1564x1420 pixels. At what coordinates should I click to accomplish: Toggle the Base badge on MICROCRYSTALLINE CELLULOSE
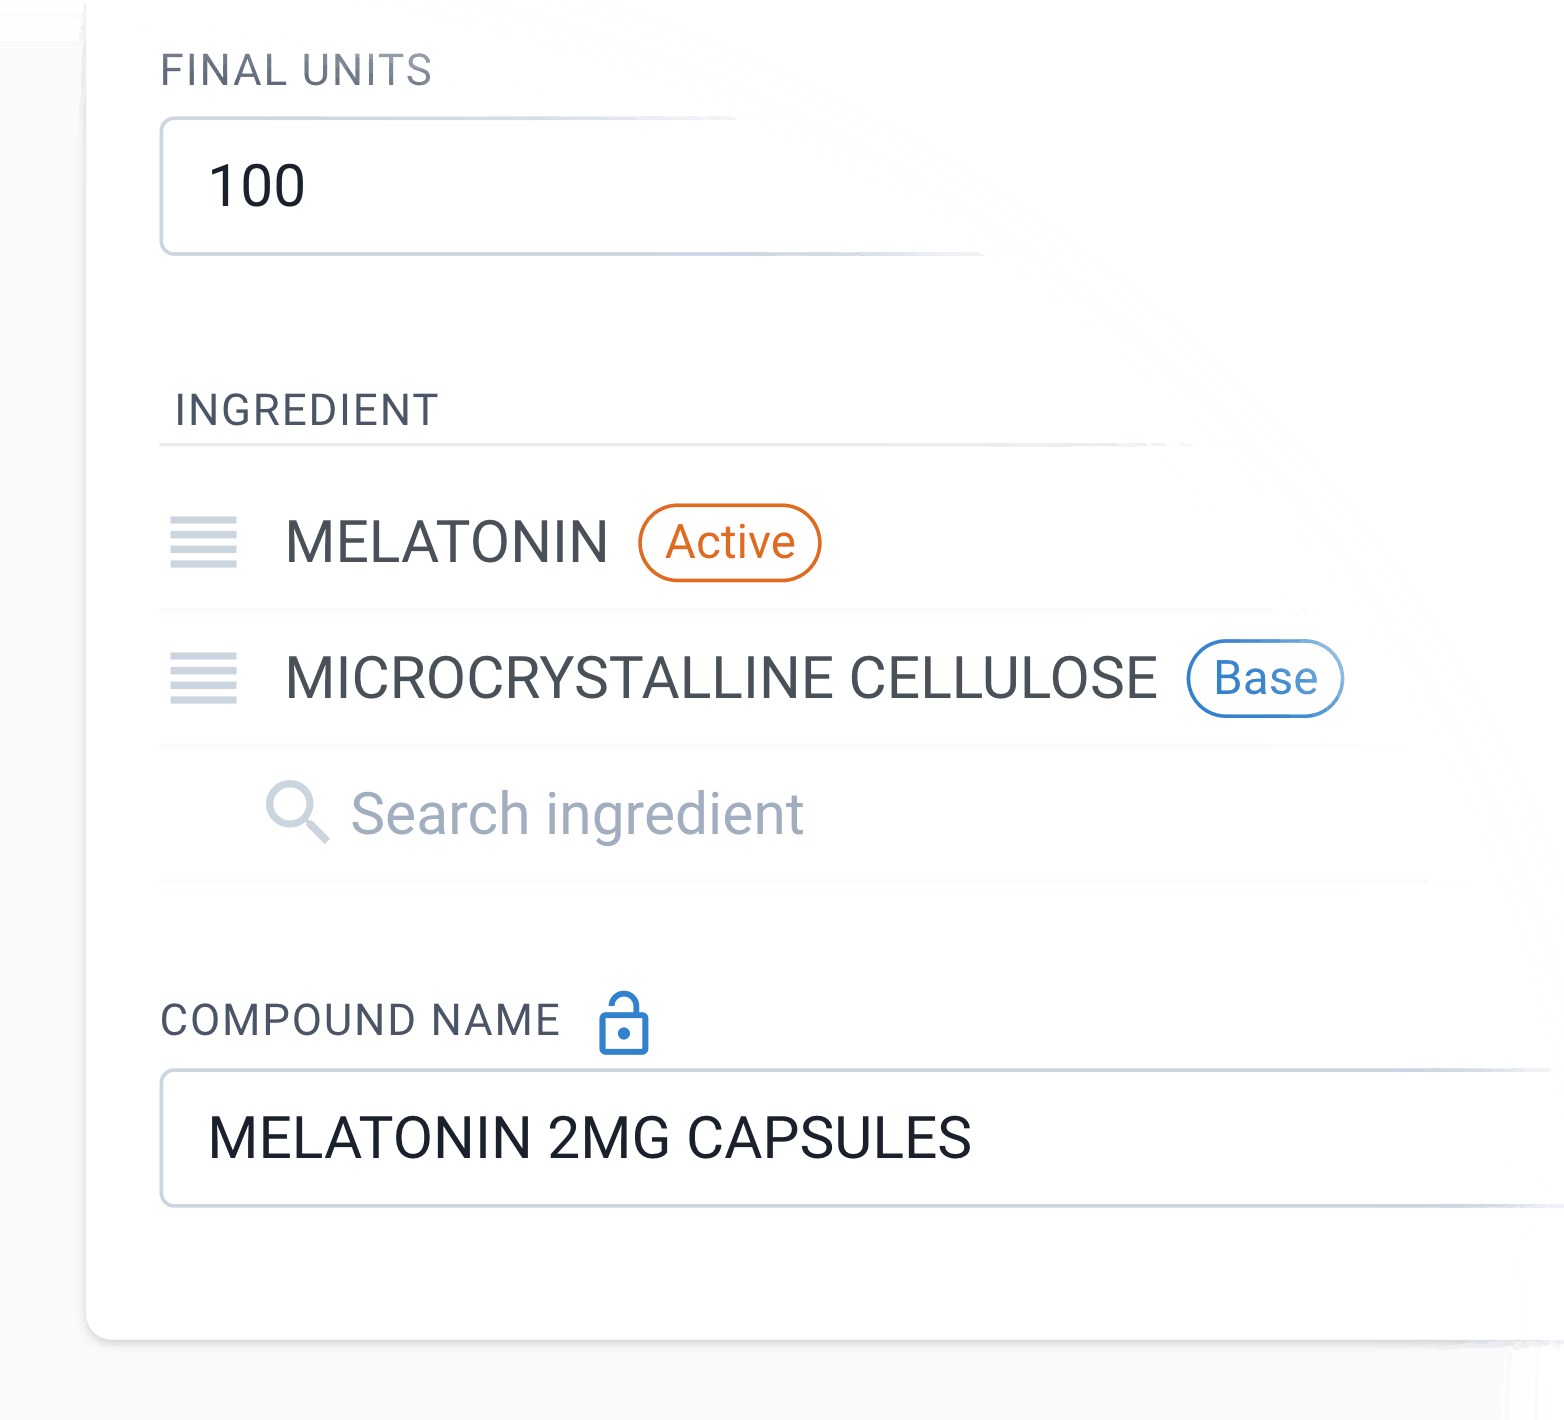click(x=1265, y=679)
